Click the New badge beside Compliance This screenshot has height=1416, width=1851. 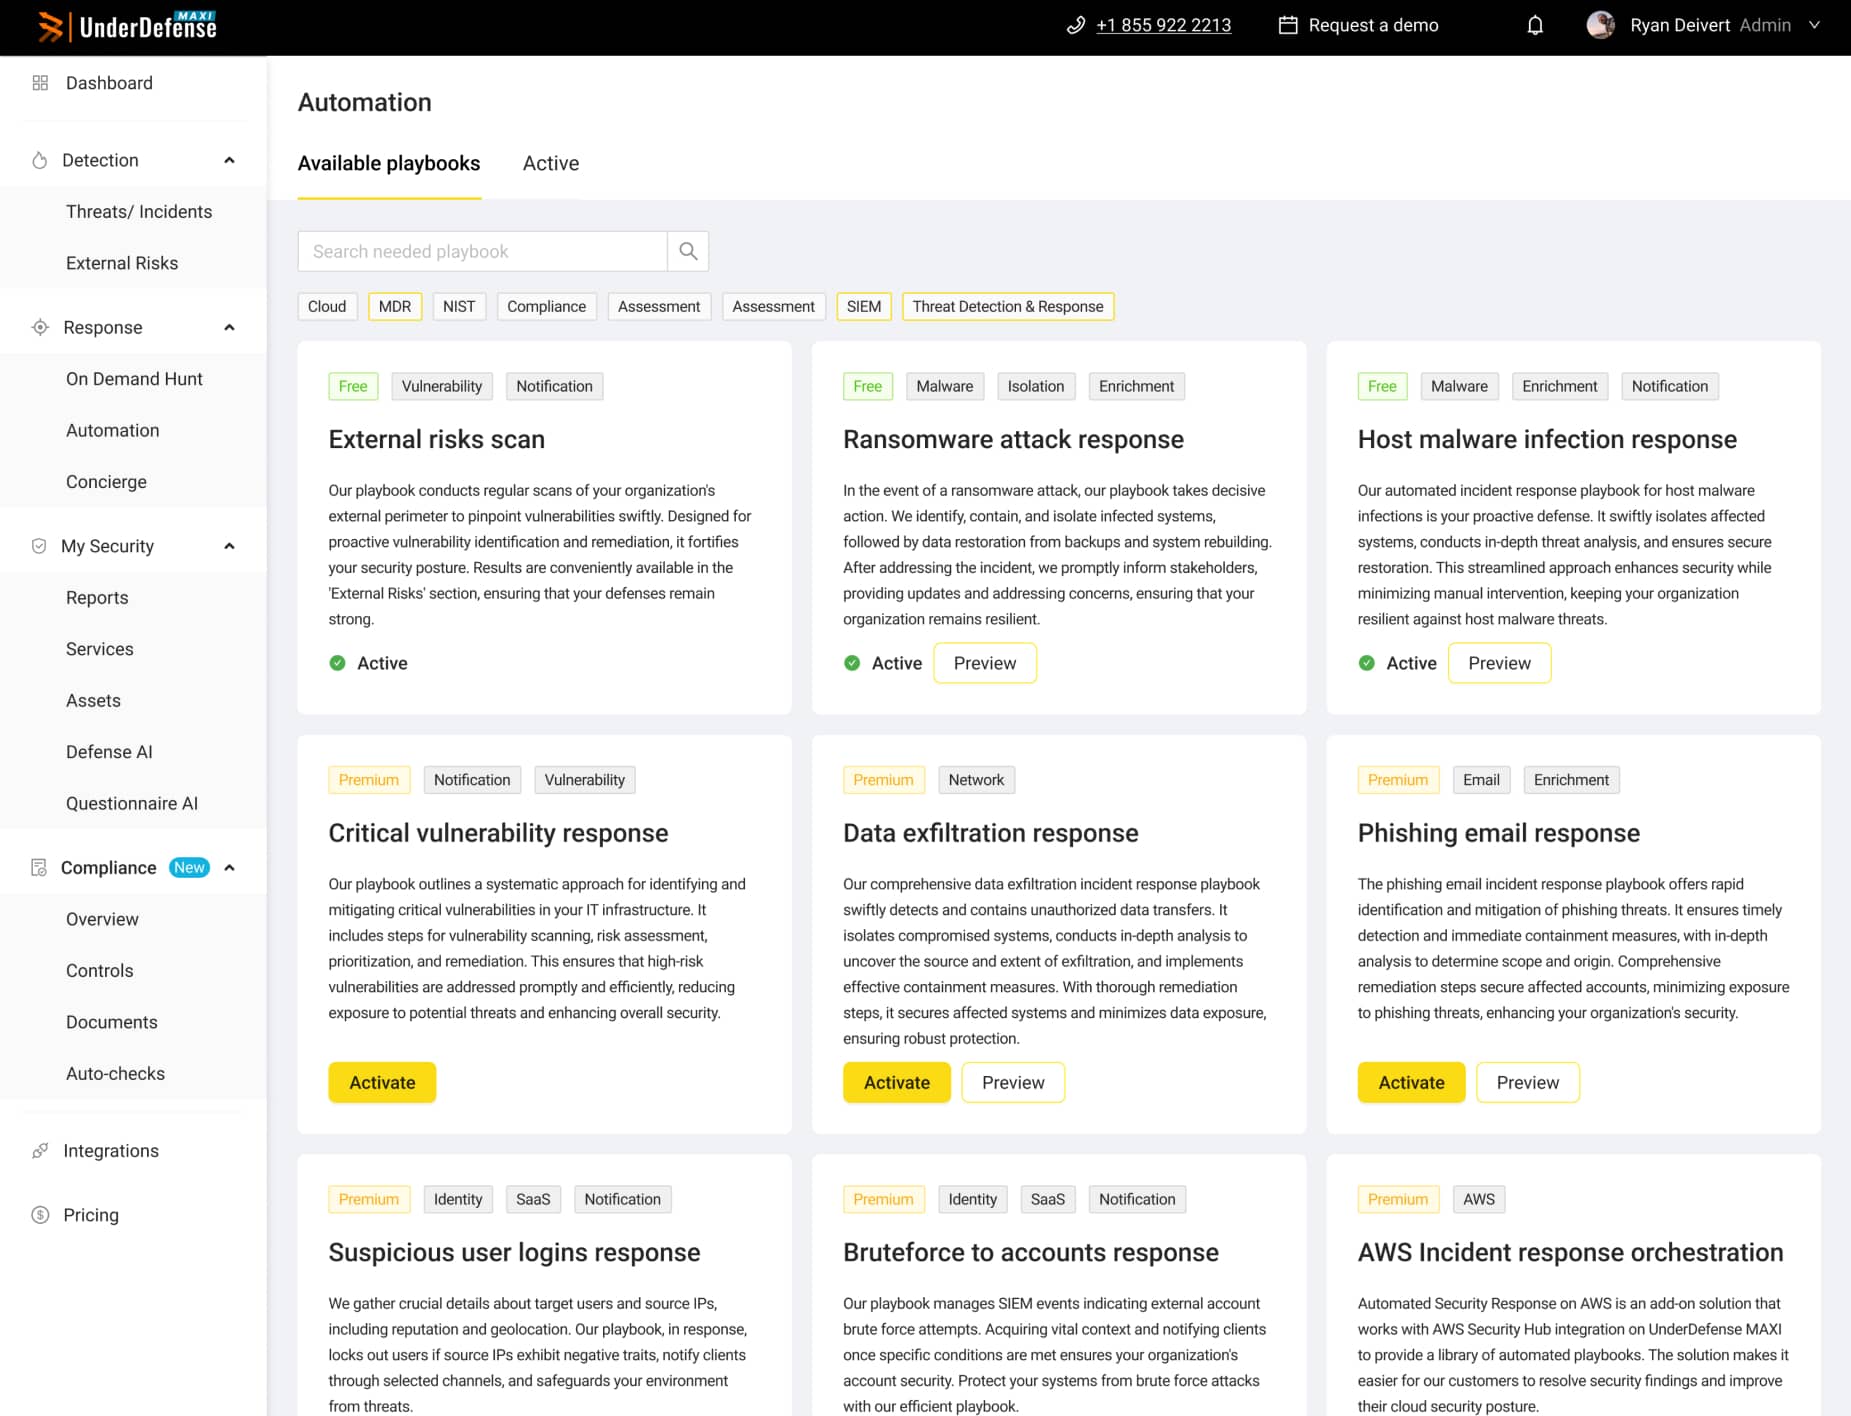[189, 867]
